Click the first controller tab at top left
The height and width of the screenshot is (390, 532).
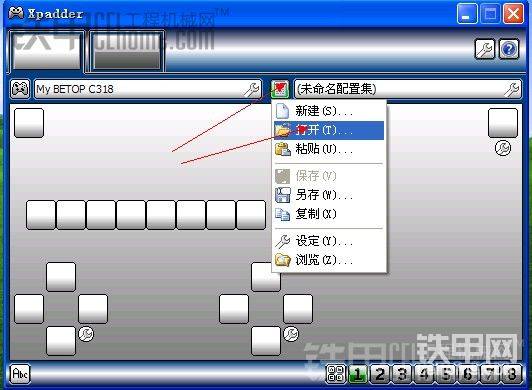coord(46,51)
